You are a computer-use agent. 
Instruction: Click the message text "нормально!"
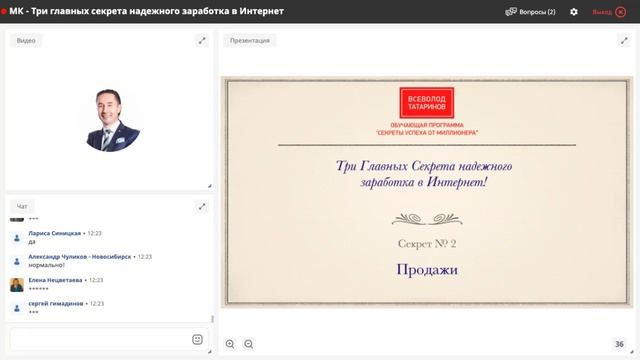click(47, 265)
